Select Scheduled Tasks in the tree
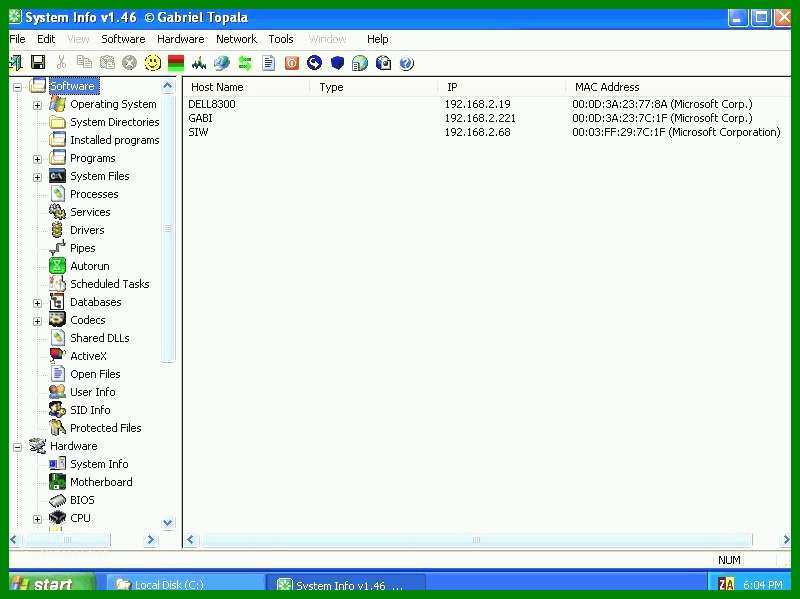 tap(110, 284)
